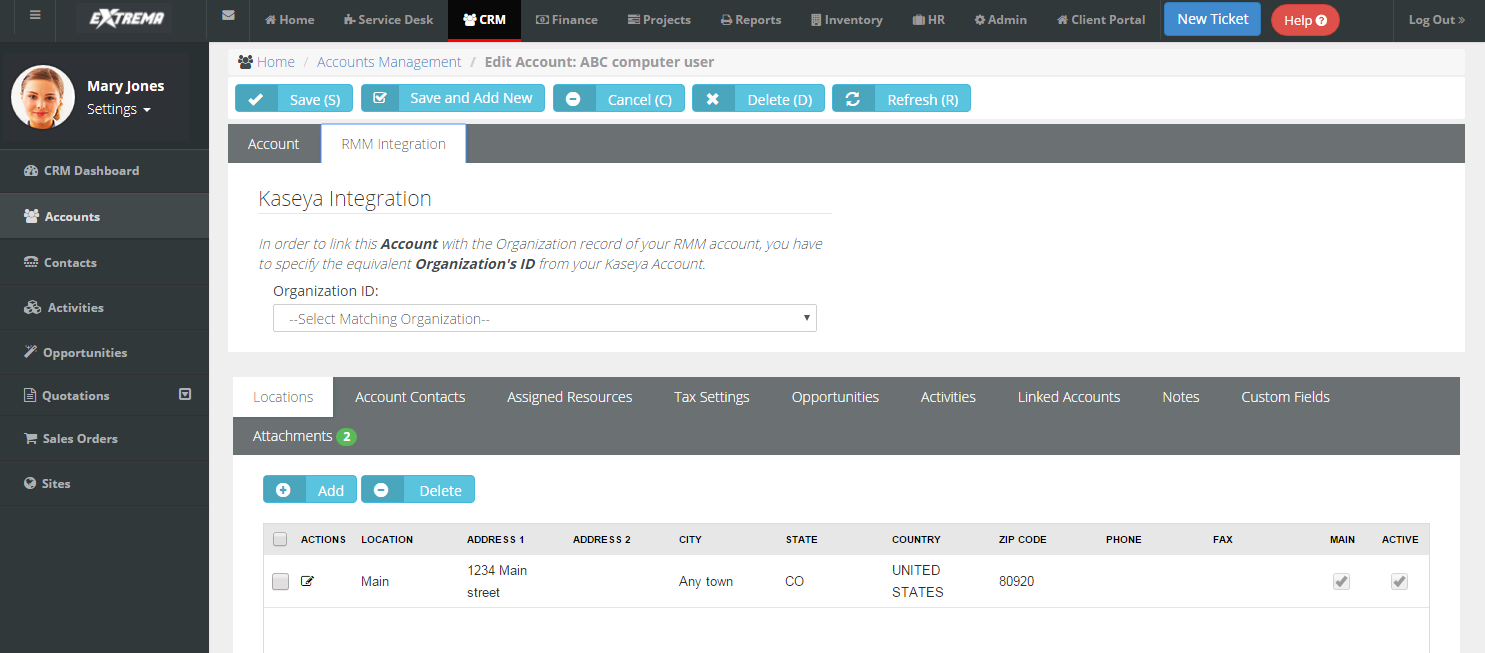Click the zip code value 80920
This screenshot has height=653, width=1485.
tap(1016, 581)
